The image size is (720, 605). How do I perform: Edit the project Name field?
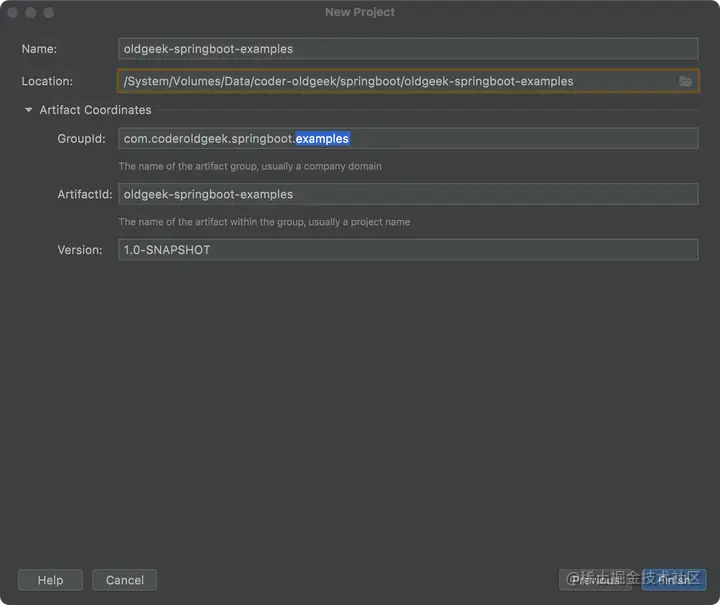click(x=408, y=49)
